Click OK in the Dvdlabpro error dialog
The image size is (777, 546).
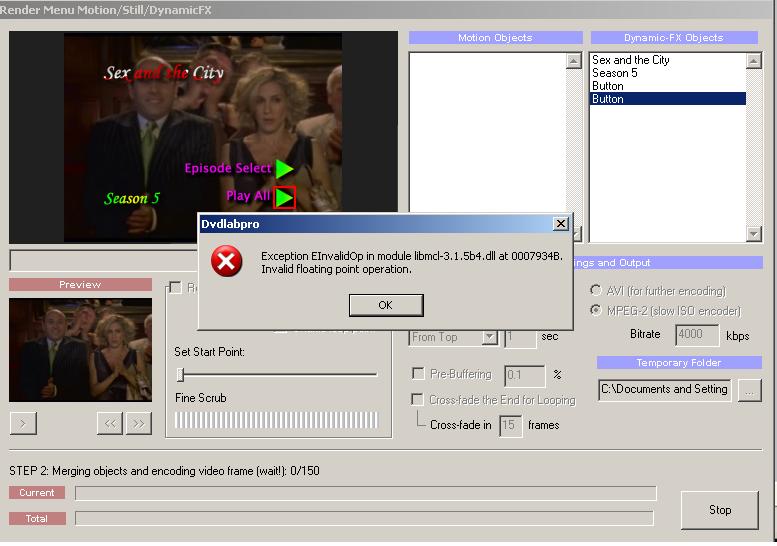(386, 305)
